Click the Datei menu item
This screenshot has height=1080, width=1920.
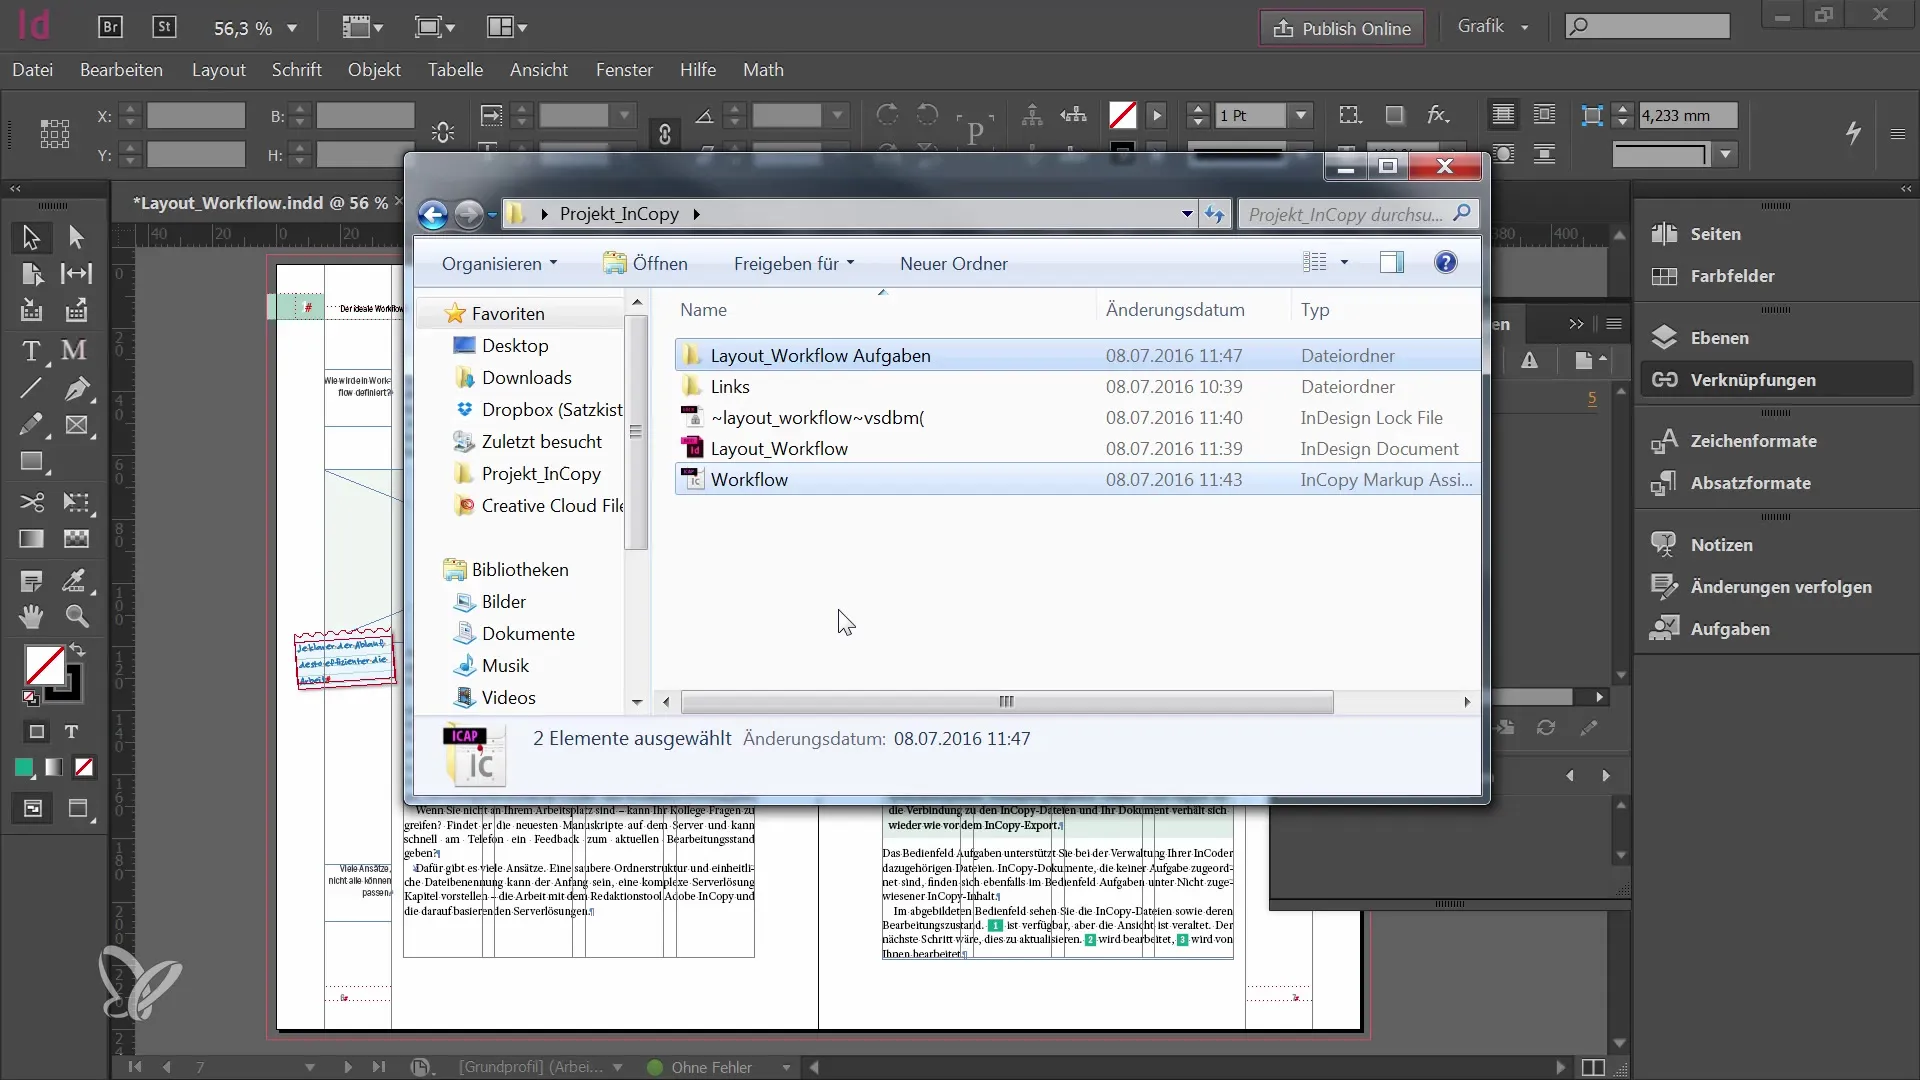(32, 70)
